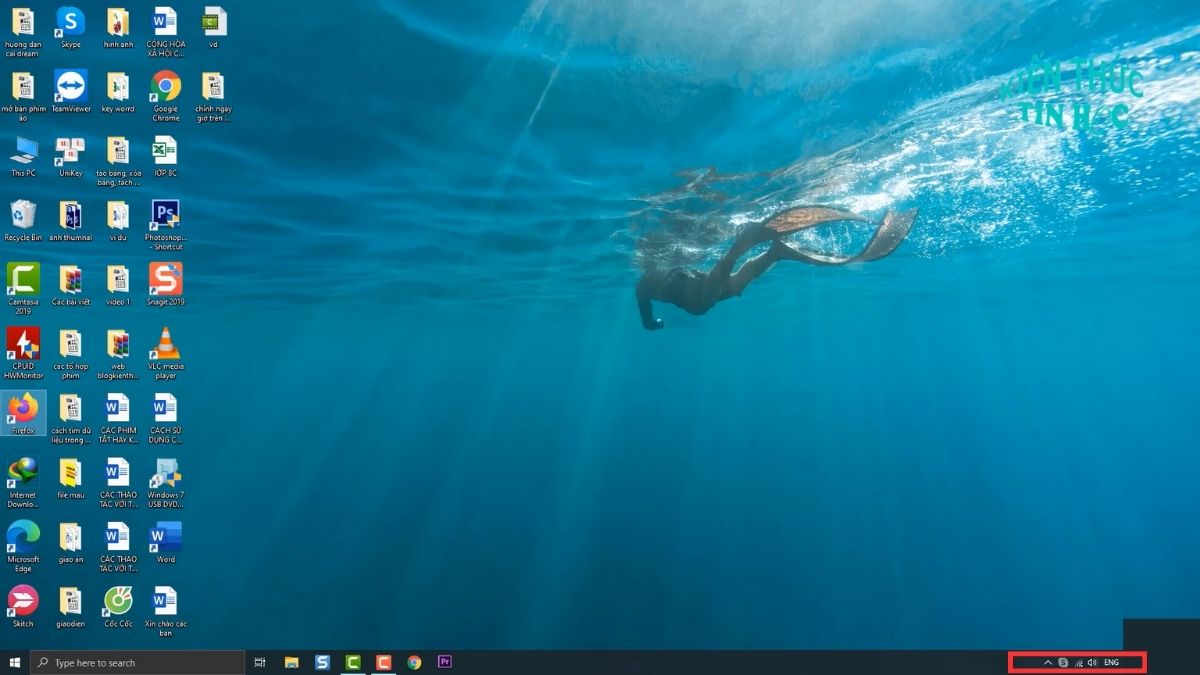The image size is (1200, 675).
Task: Select the 'ảnh thumnal' folder
Action: point(70,221)
